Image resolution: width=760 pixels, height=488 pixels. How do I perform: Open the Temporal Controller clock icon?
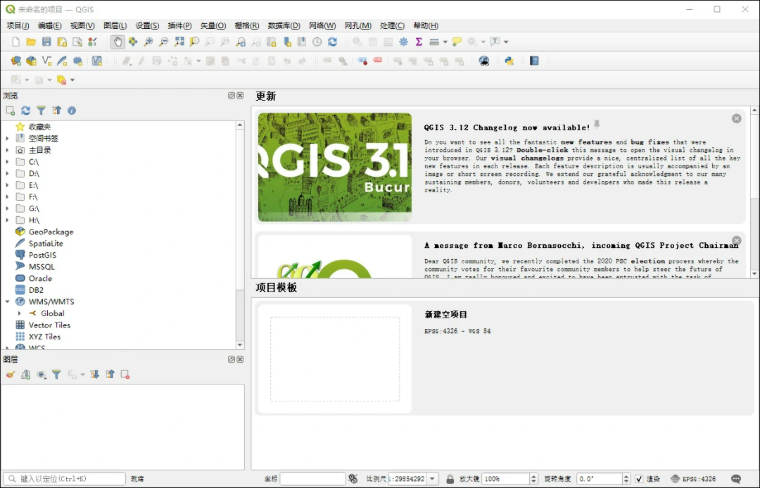click(x=317, y=42)
